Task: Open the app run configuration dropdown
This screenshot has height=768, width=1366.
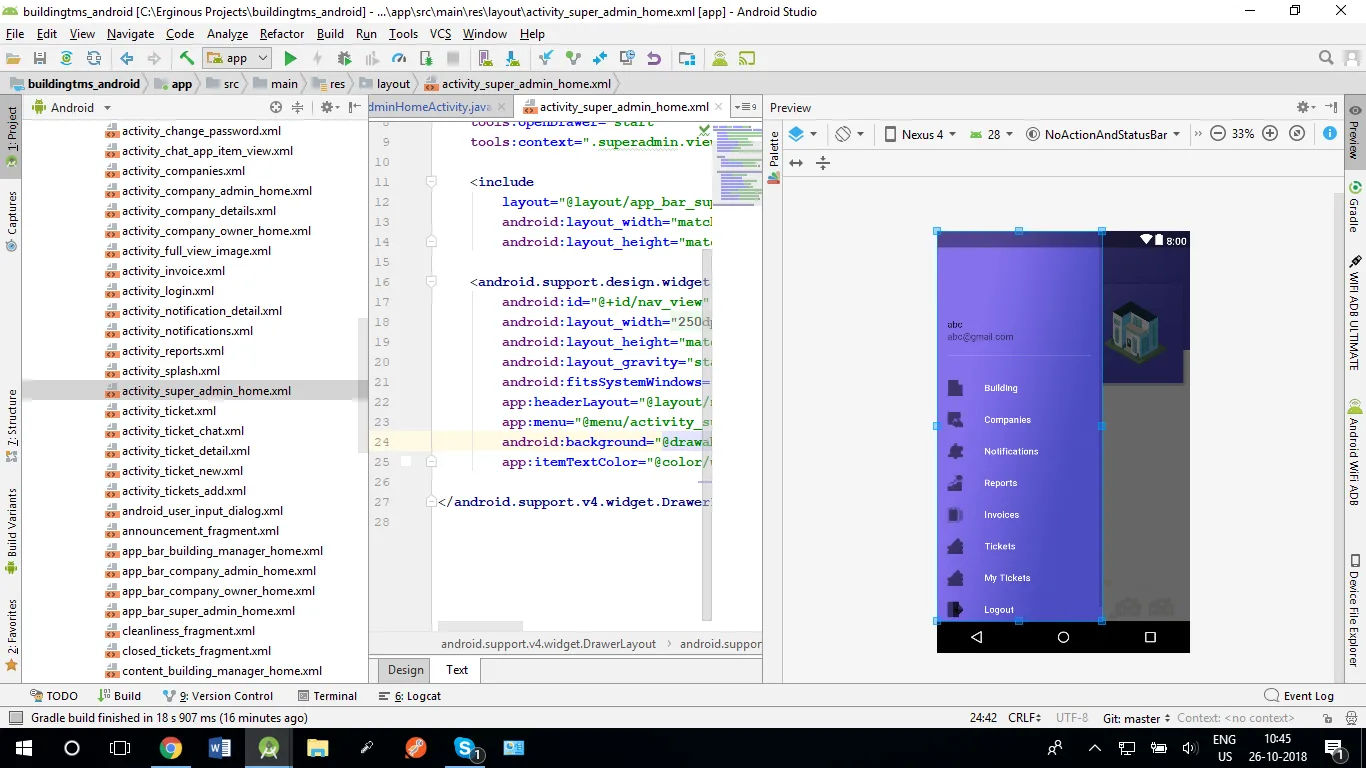Action: pos(237,59)
